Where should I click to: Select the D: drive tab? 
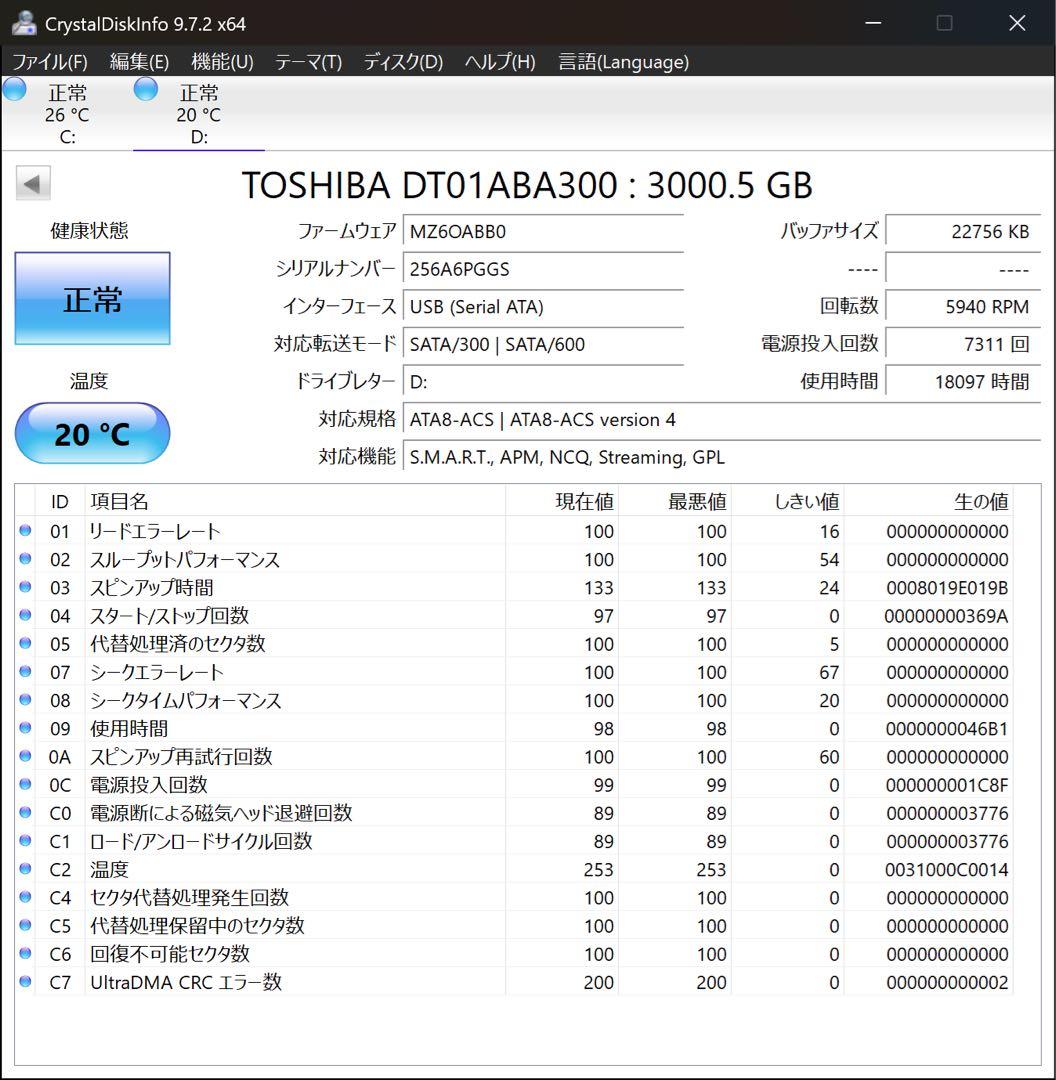pyautogui.click(x=198, y=114)
